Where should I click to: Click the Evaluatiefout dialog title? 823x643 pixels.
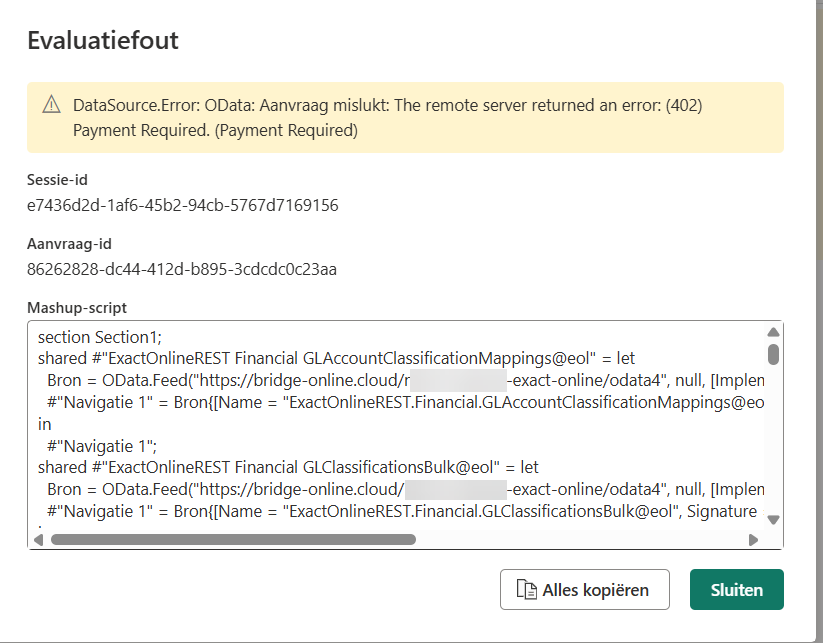click(x=102, y=41)
